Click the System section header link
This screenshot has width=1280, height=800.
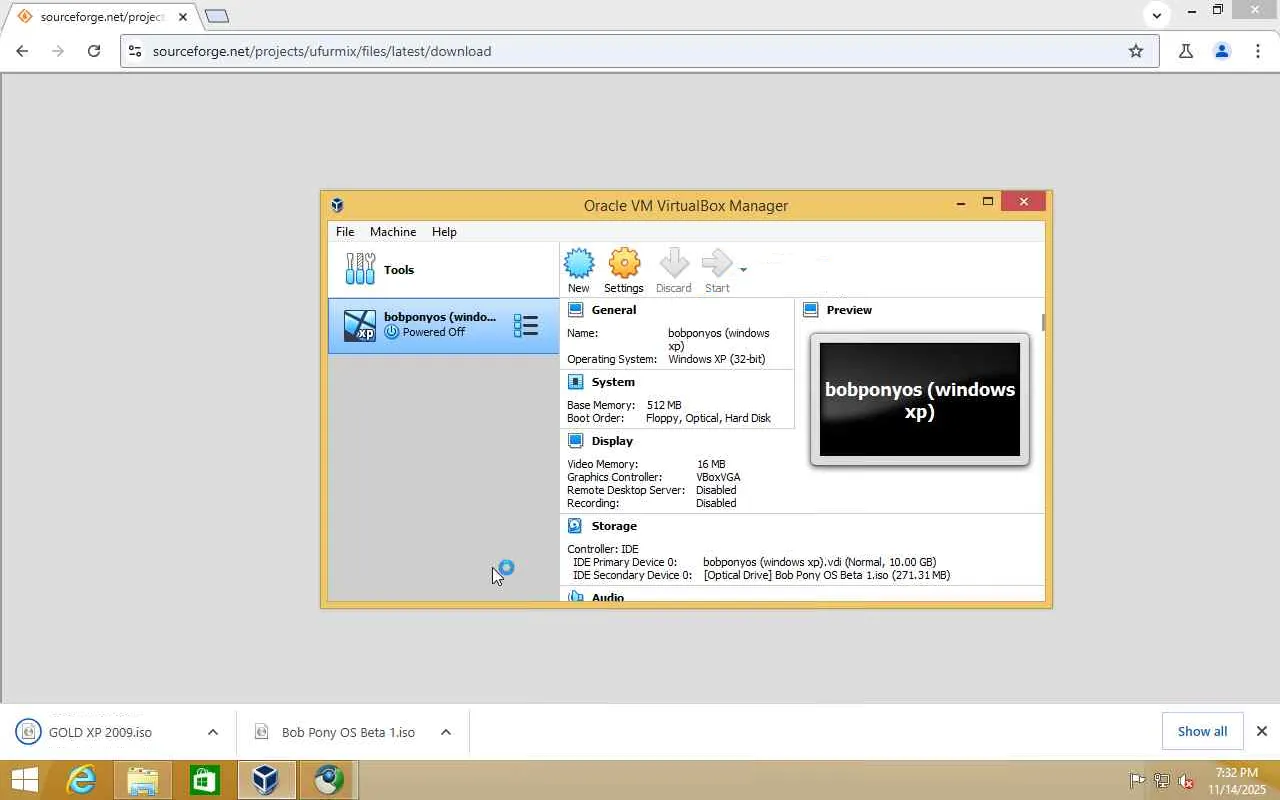pyautogui.click(x=613, y=382)
